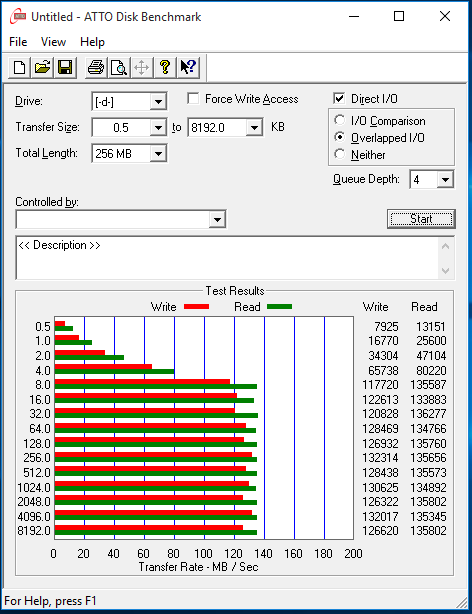Uncheck the Direct I/O checkbox

coord(339,99)
